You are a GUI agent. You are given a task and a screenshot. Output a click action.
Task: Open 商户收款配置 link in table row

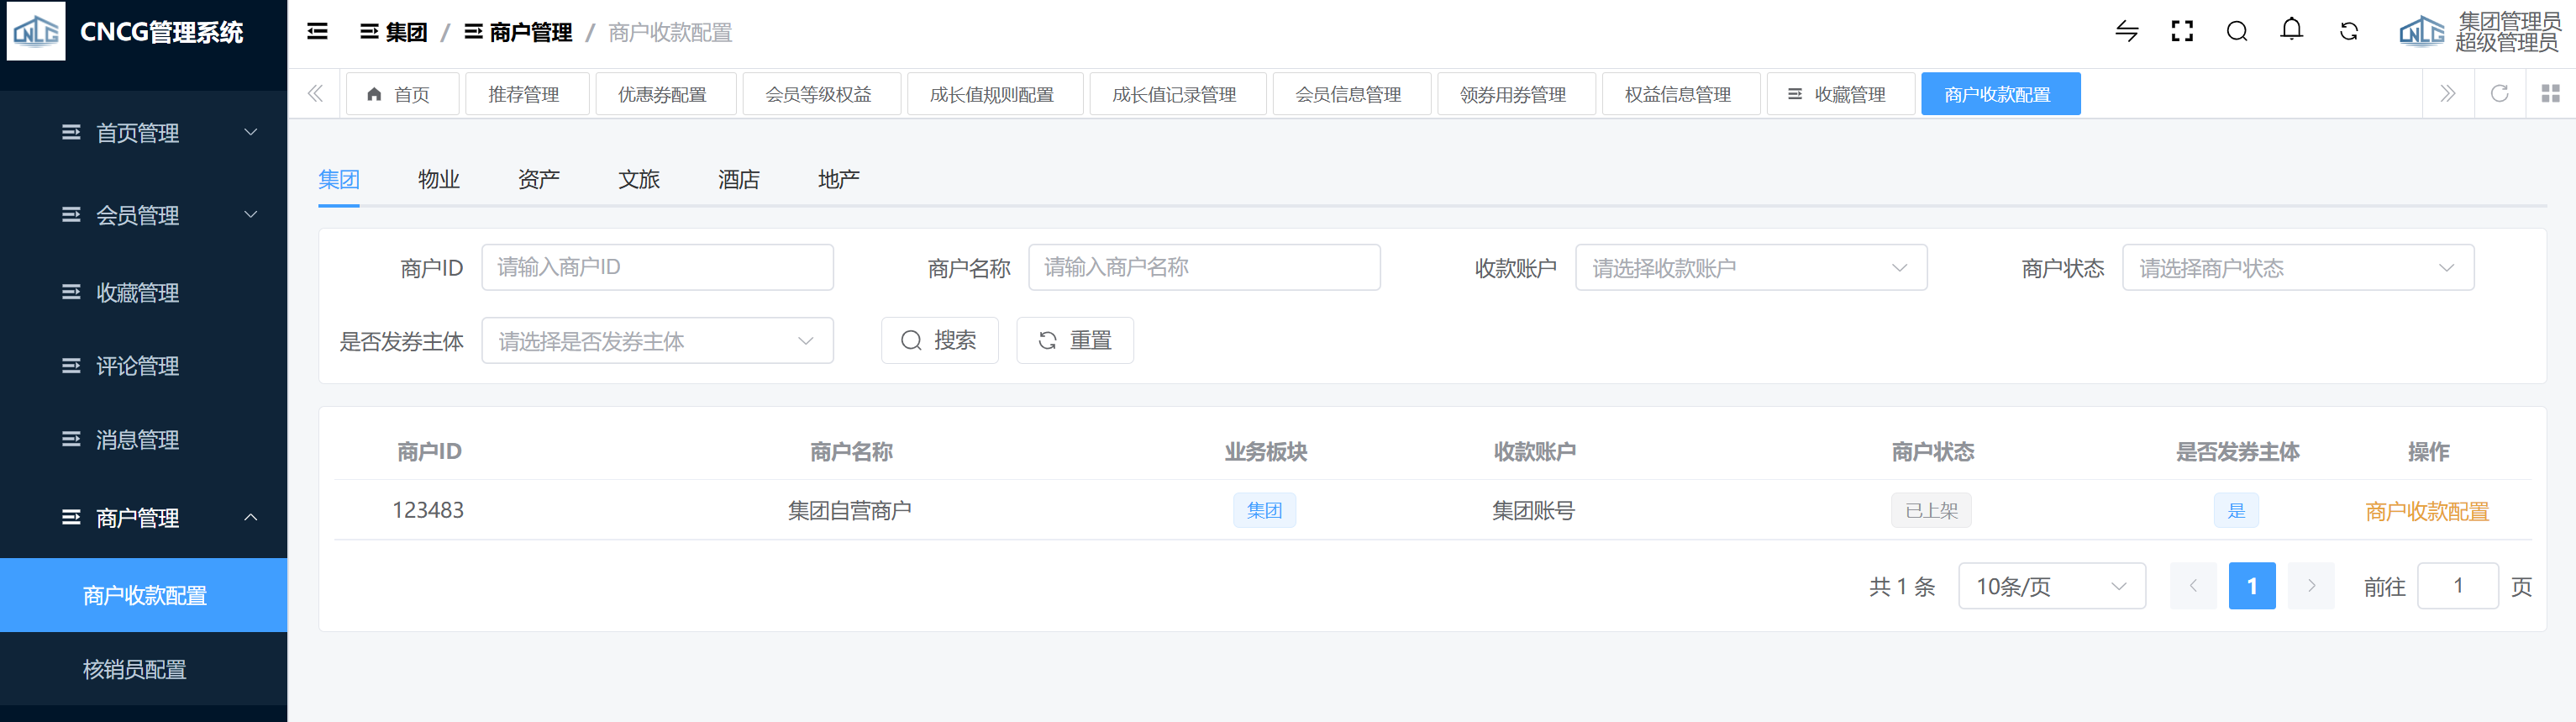[x=2426, y=512]
